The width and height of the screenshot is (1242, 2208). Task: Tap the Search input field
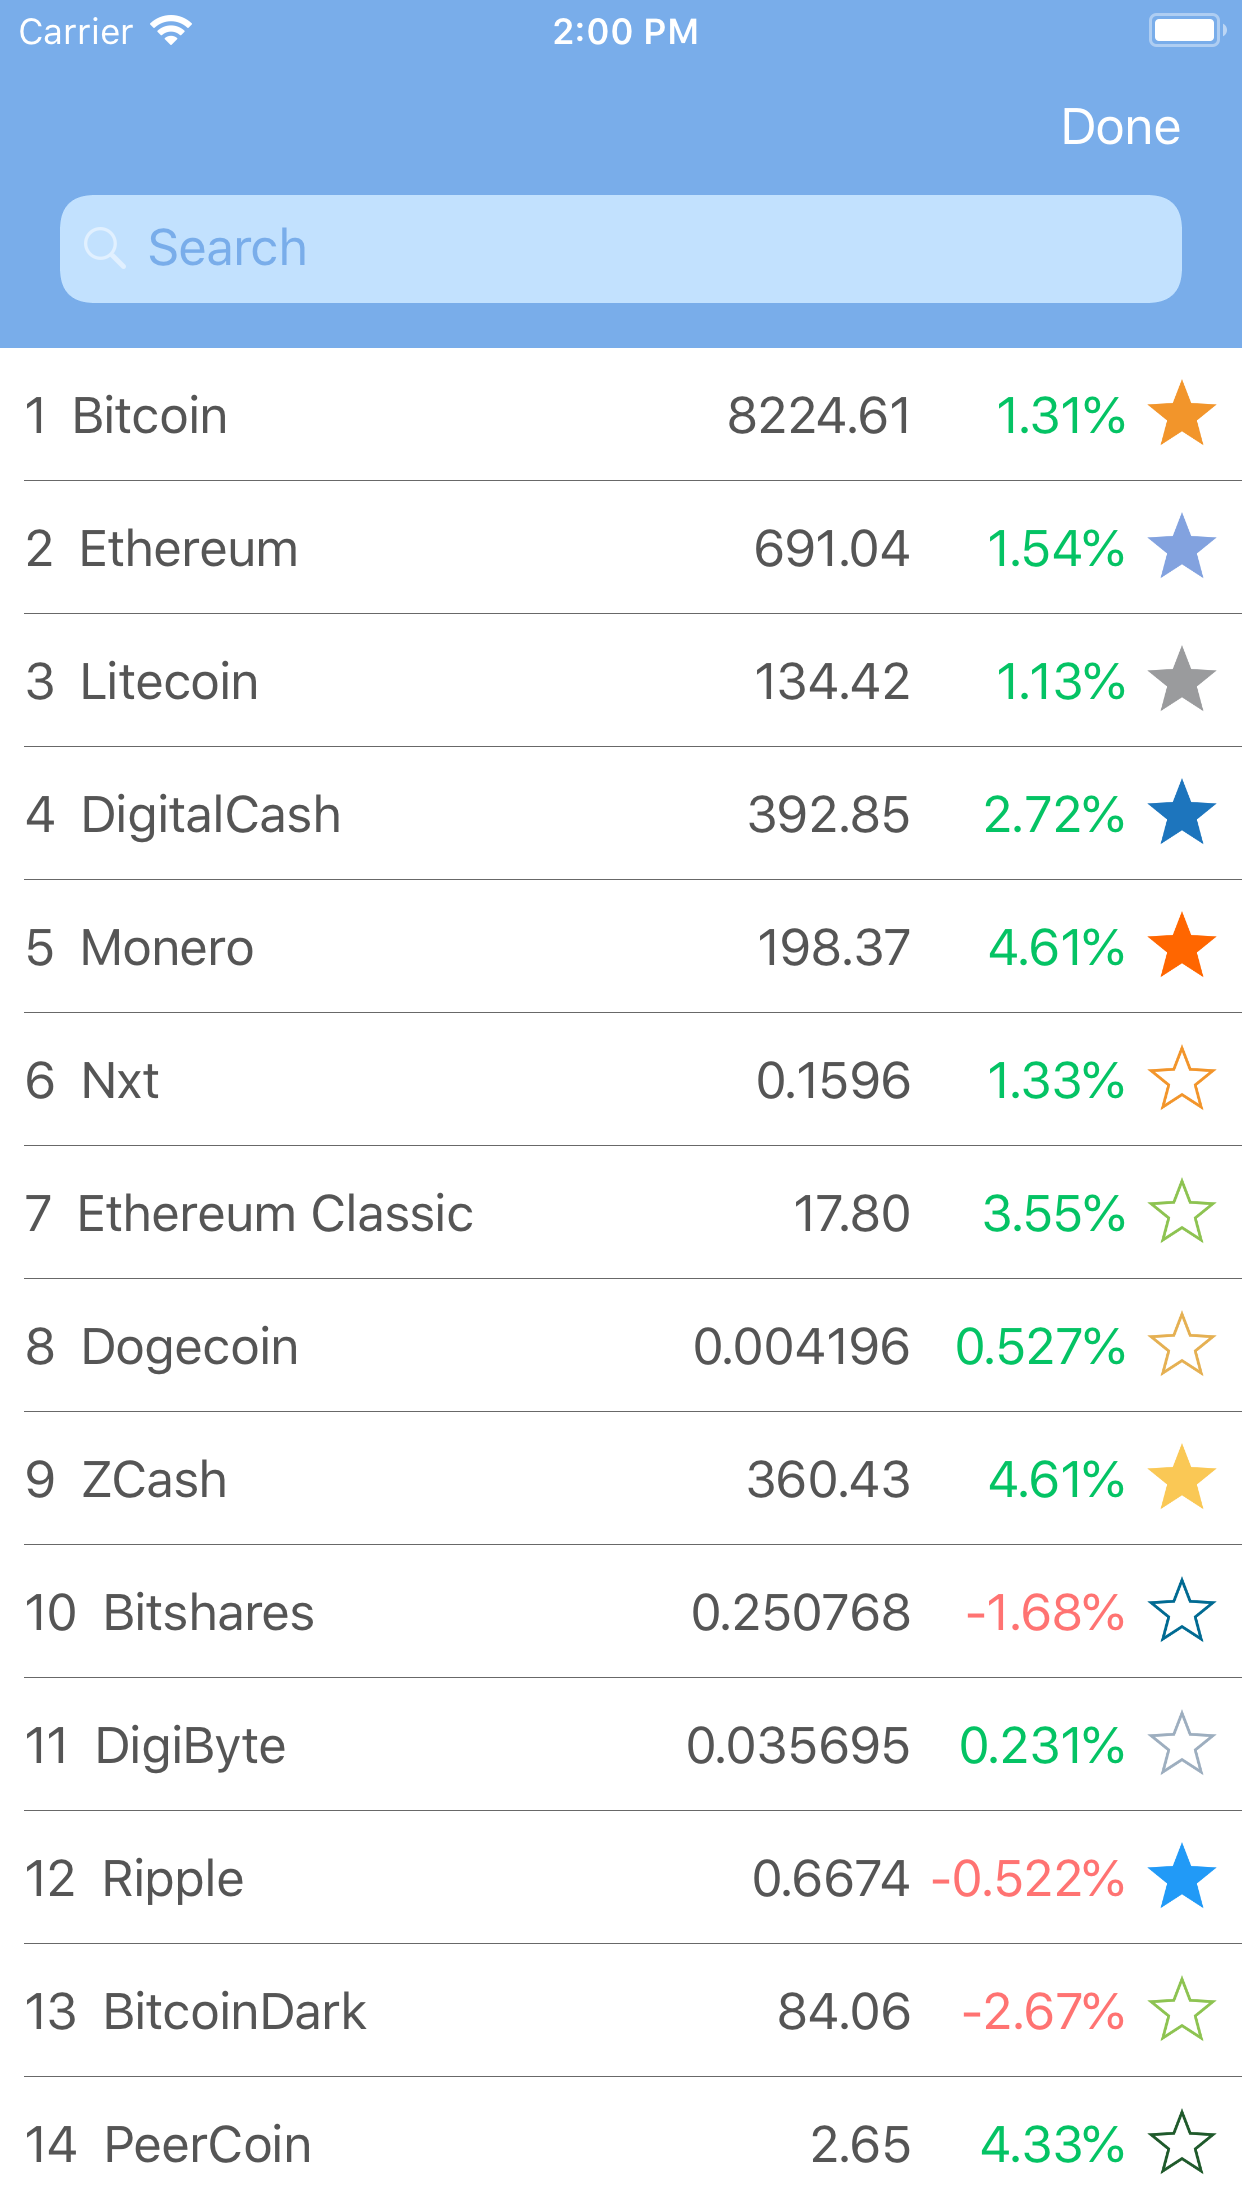pos(621,247)
